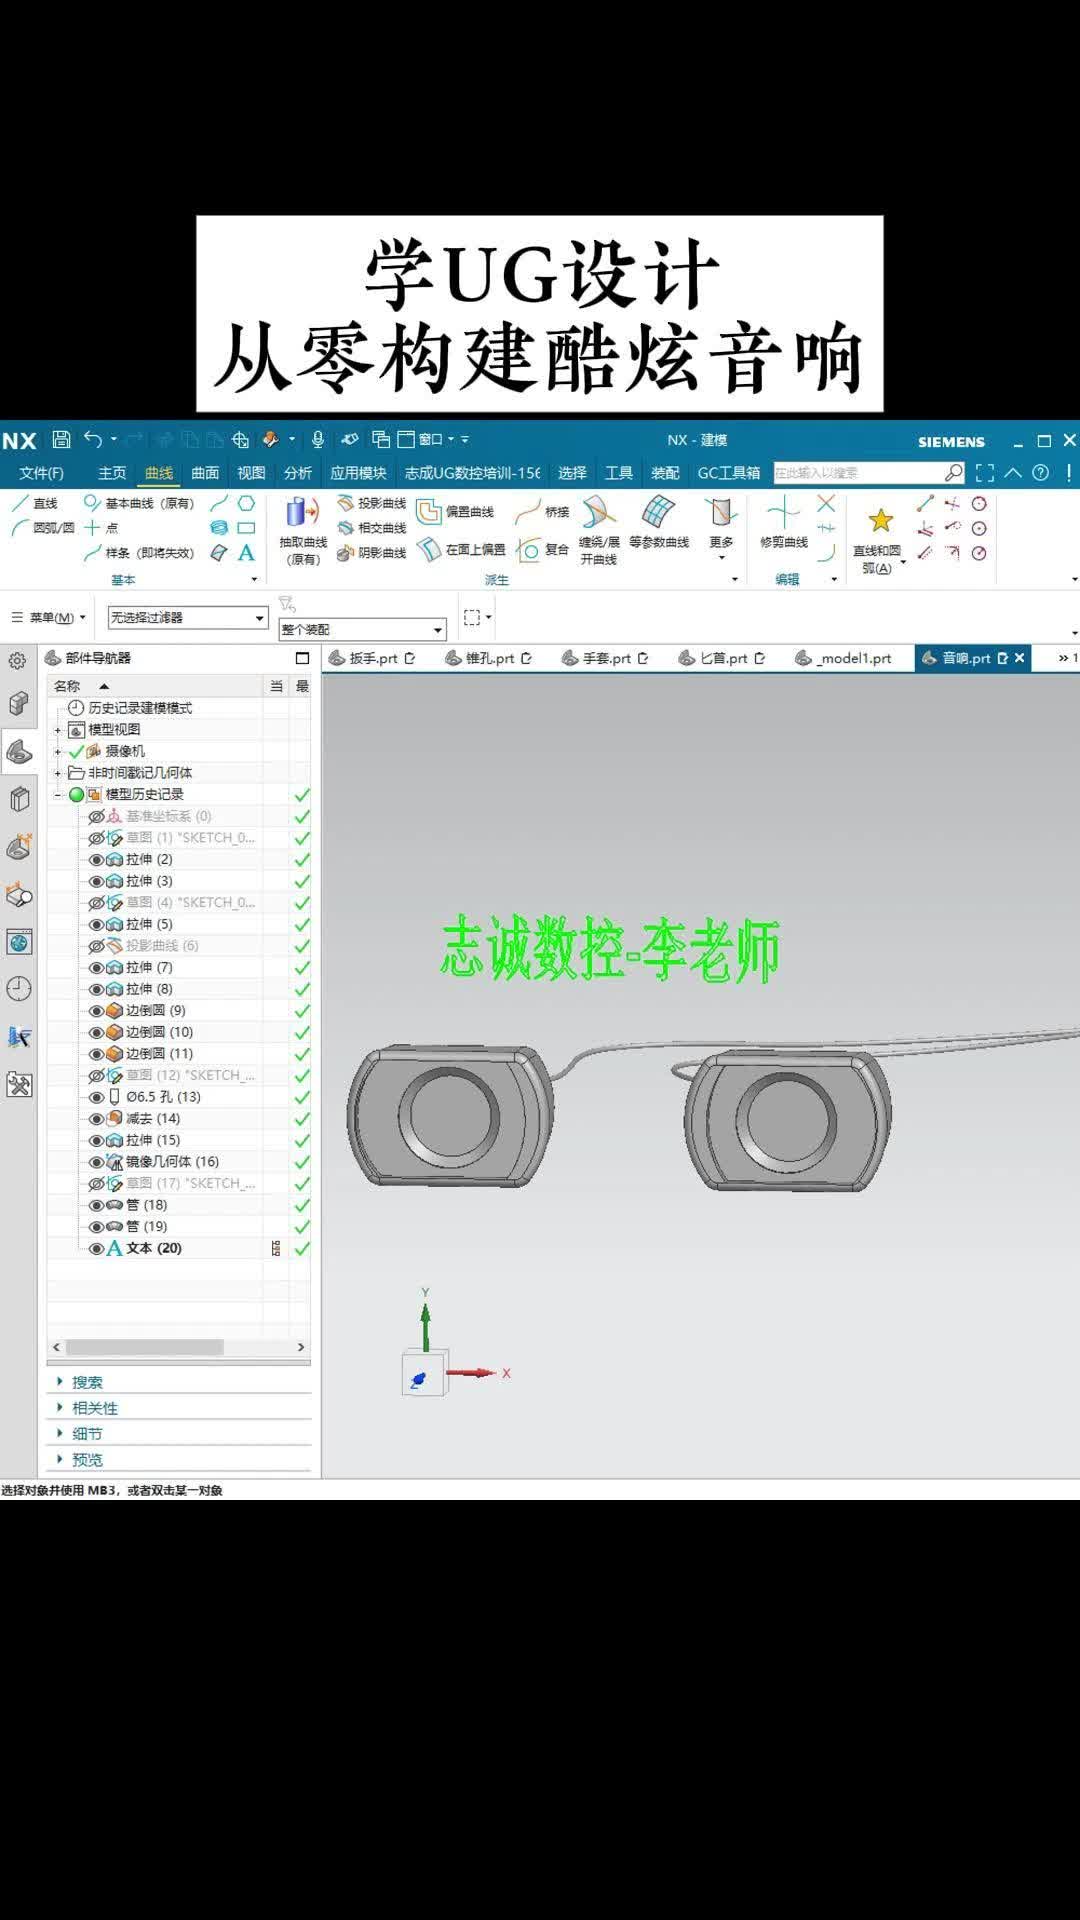Click the Part Navigator horizontal scrollbar
1080x1920 pixels.
click(145, 1347)
